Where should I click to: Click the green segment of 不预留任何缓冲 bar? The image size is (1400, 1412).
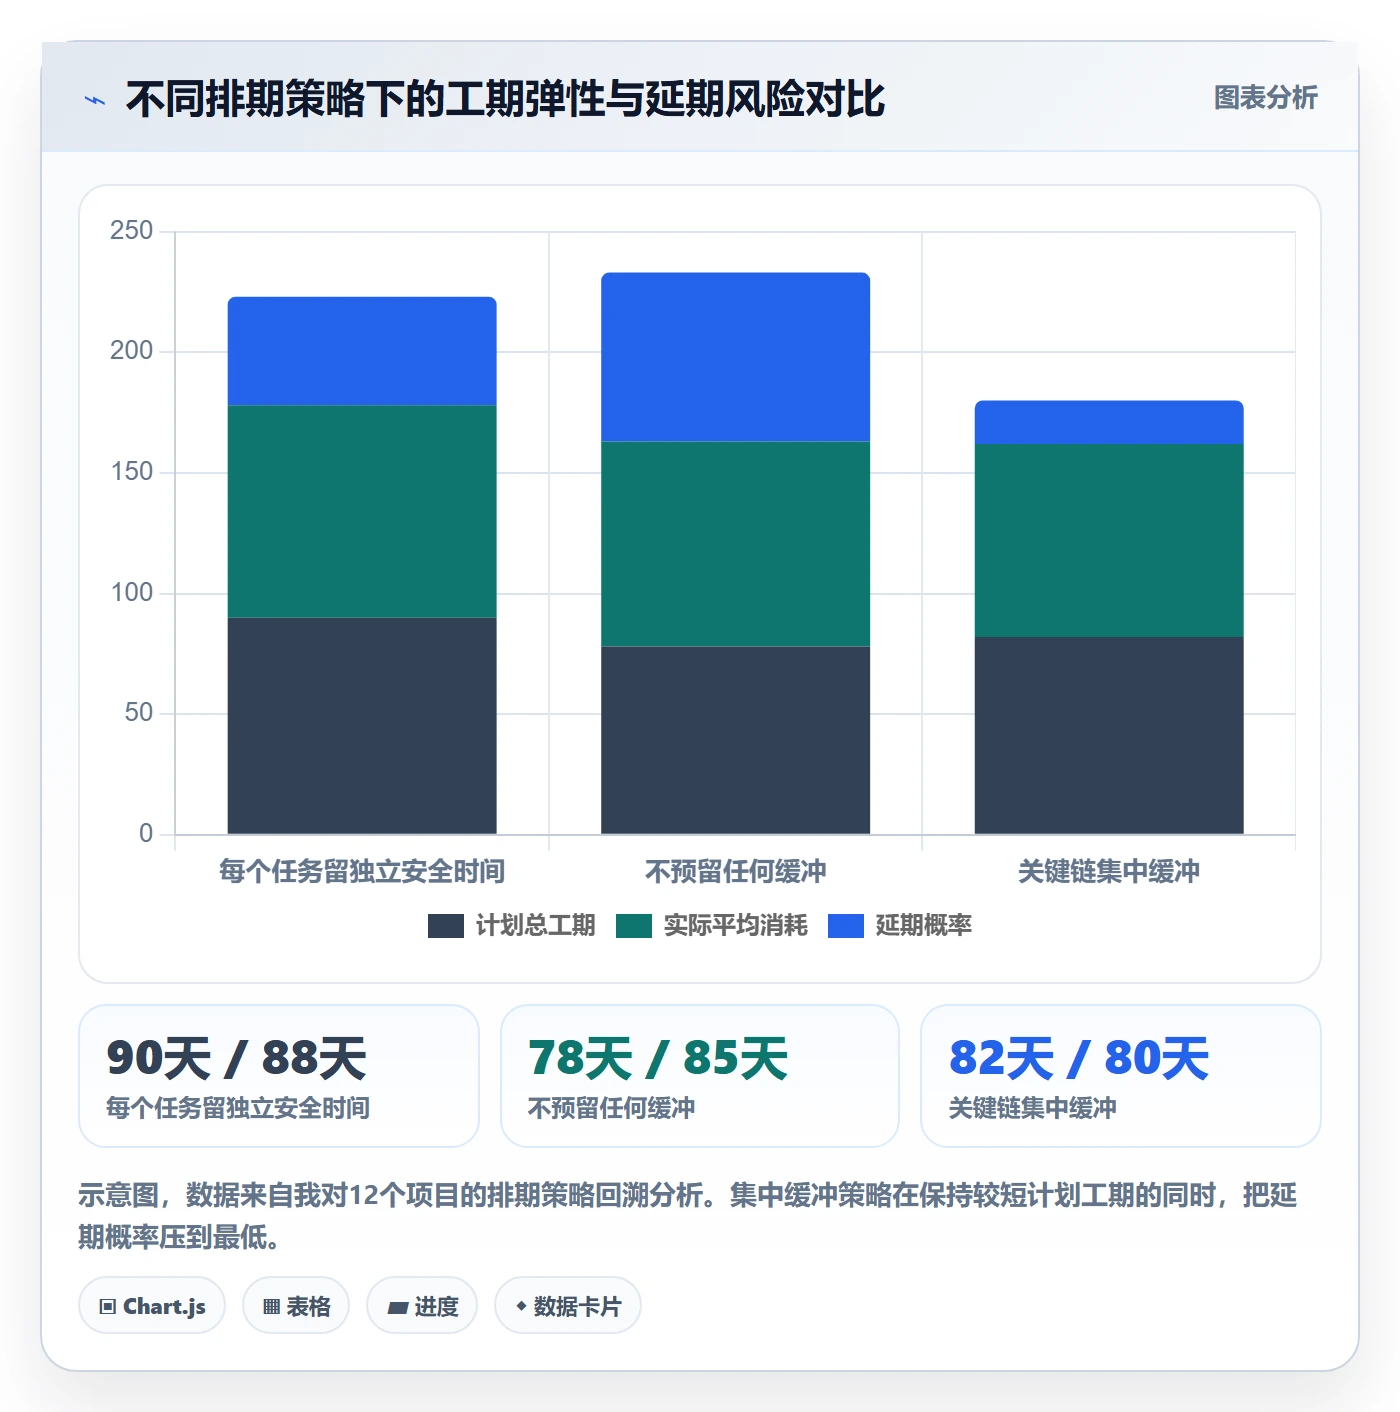pyautogui.click(x=735, y=544)
